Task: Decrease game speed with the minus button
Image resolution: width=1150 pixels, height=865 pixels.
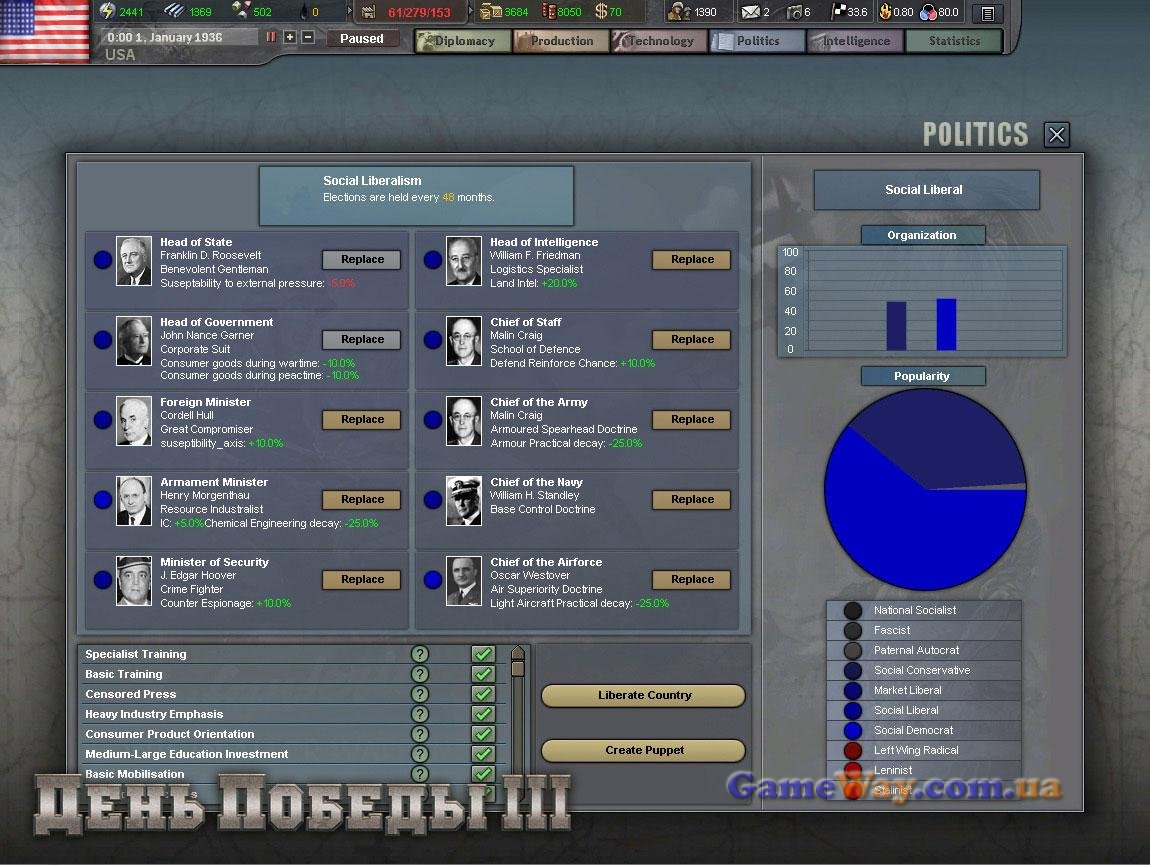Action: click(308, 37)
